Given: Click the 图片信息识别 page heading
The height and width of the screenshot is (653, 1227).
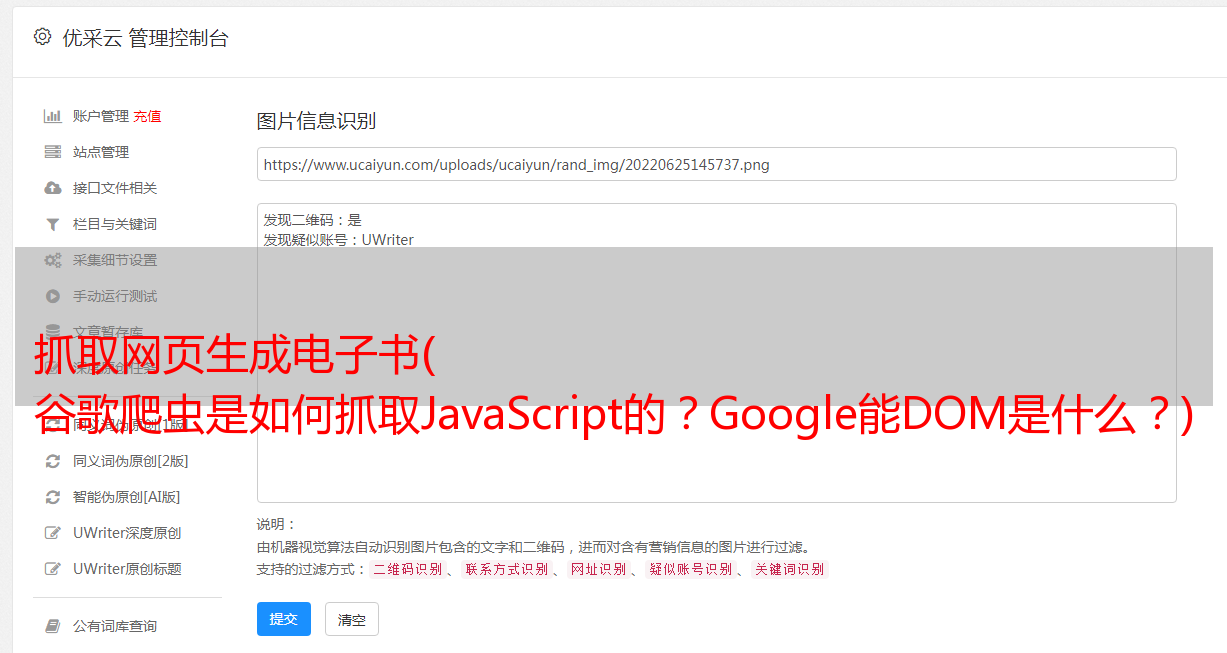Looking at the screenshot, I should [316, 121].
